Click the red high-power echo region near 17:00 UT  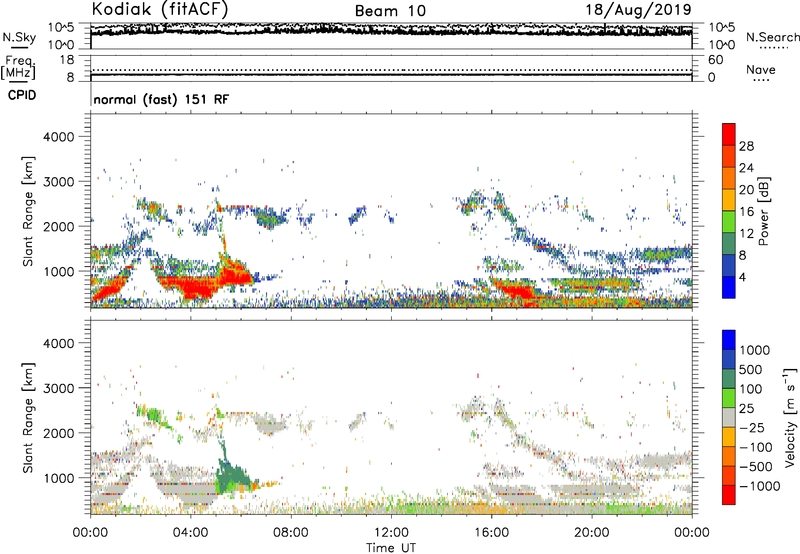click(515, 291)
